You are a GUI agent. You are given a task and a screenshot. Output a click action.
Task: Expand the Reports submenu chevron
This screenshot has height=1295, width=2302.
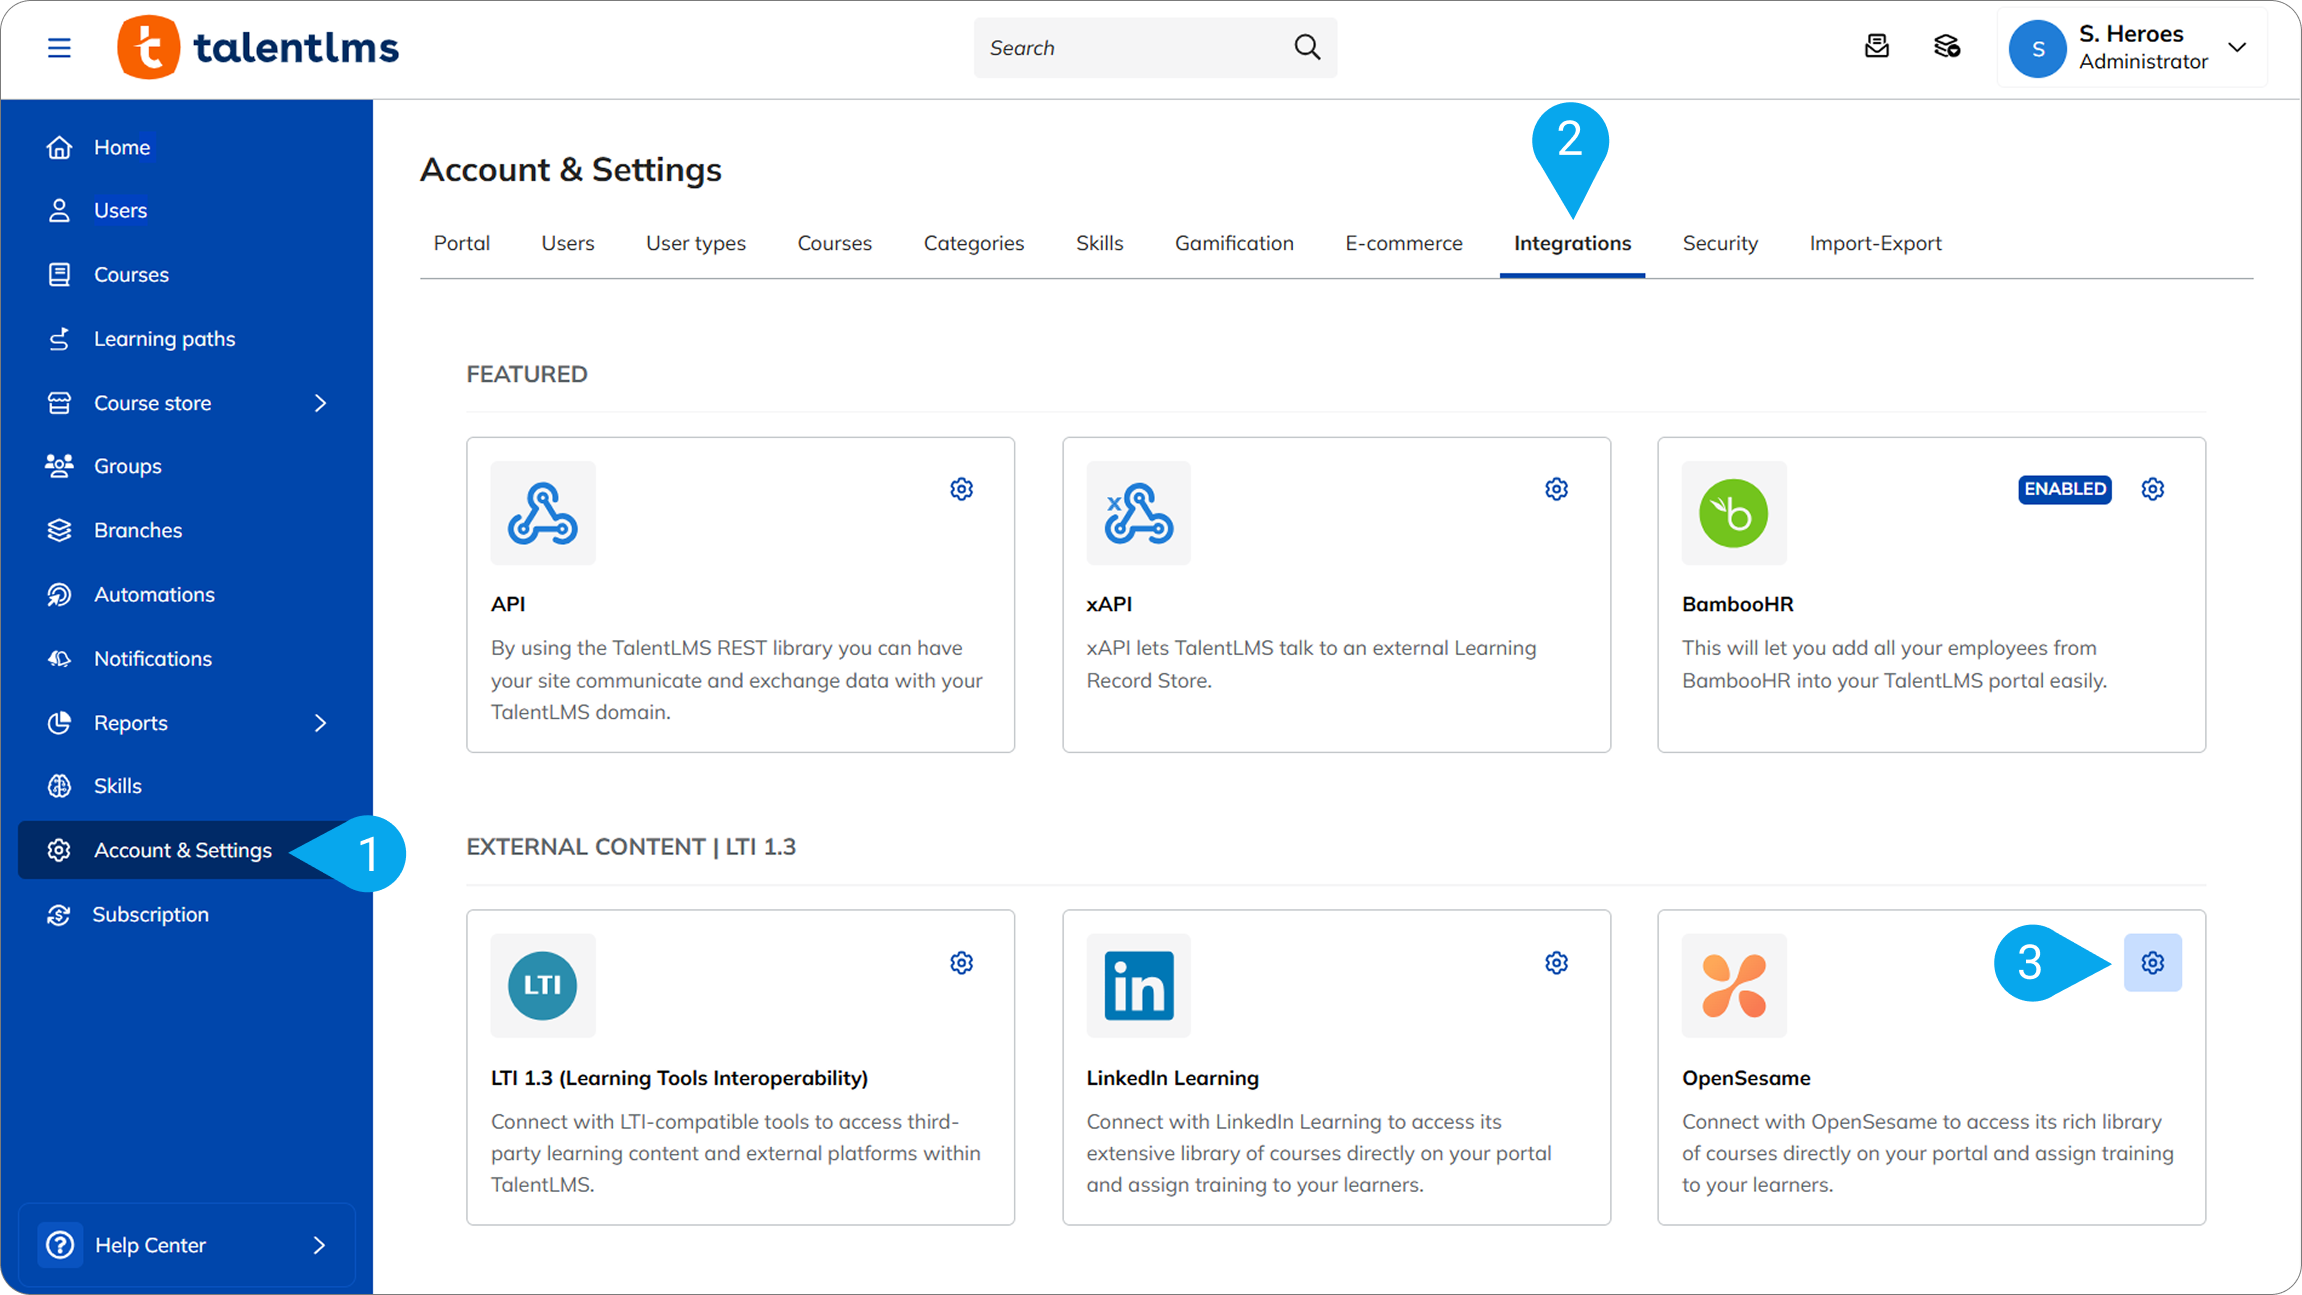[320, 723]
